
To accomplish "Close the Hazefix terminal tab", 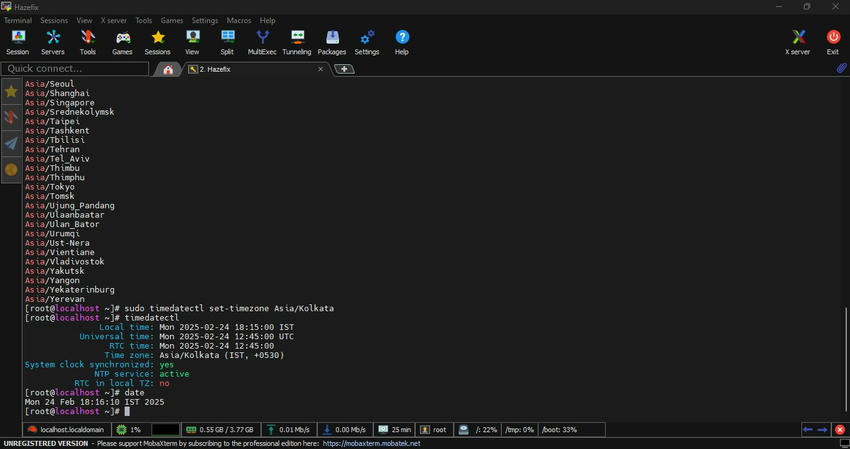I will point(321,69).
